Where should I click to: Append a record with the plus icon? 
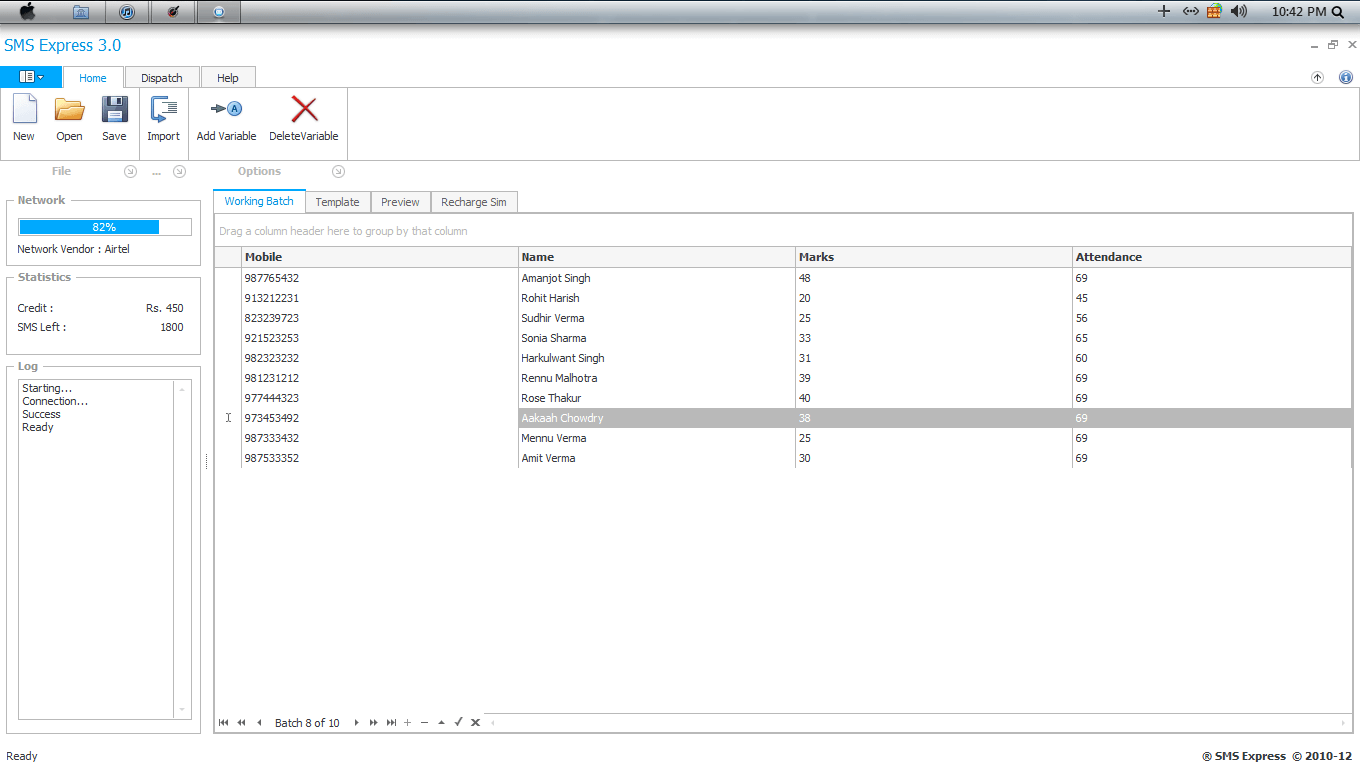point(407,723)
